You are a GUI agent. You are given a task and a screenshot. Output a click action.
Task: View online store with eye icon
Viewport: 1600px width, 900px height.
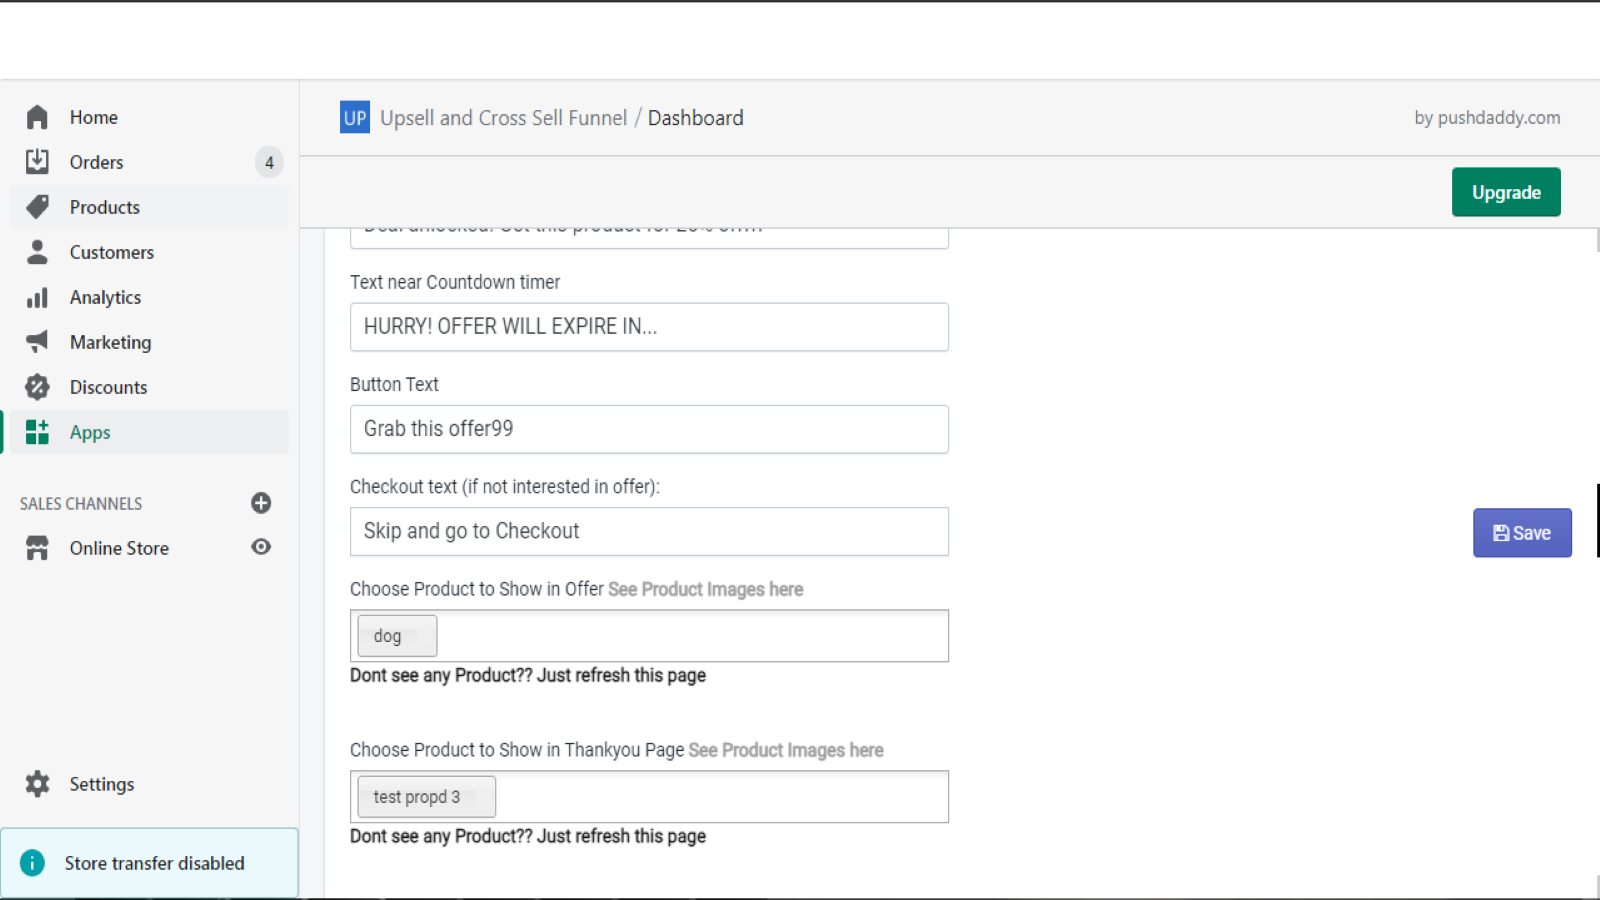[x=261, y=547]
